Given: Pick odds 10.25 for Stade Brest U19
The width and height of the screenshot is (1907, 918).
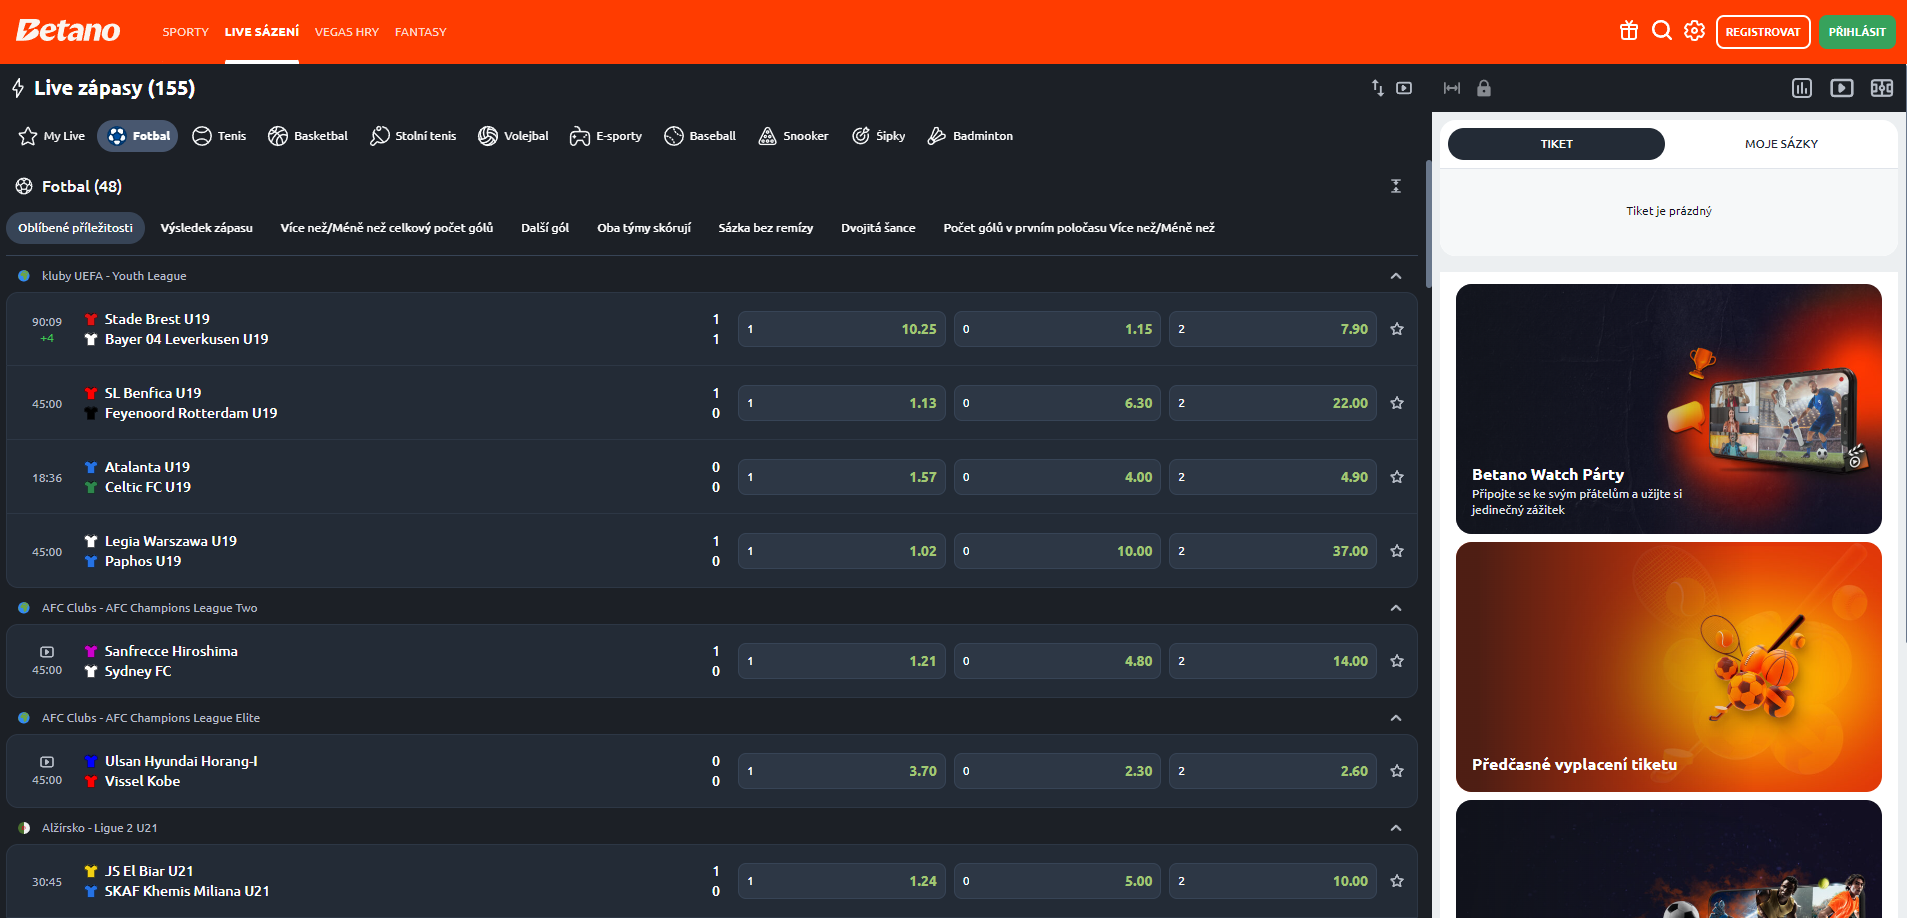Looking at the screenshot, I should point(842,329).
